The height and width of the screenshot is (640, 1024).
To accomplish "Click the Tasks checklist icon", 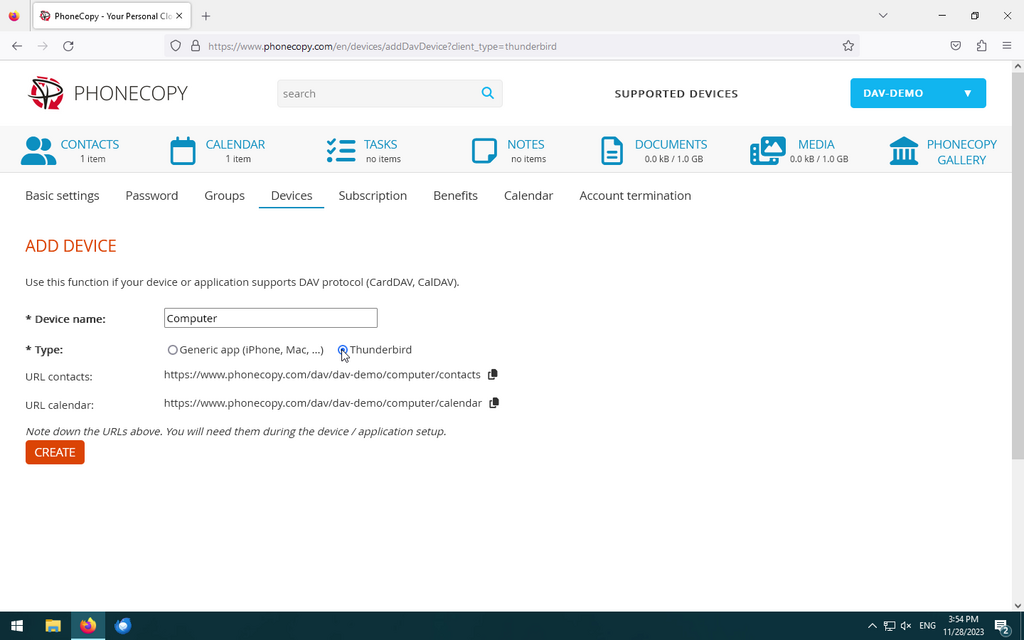I will pyautogui.click(x=341, y=151).
